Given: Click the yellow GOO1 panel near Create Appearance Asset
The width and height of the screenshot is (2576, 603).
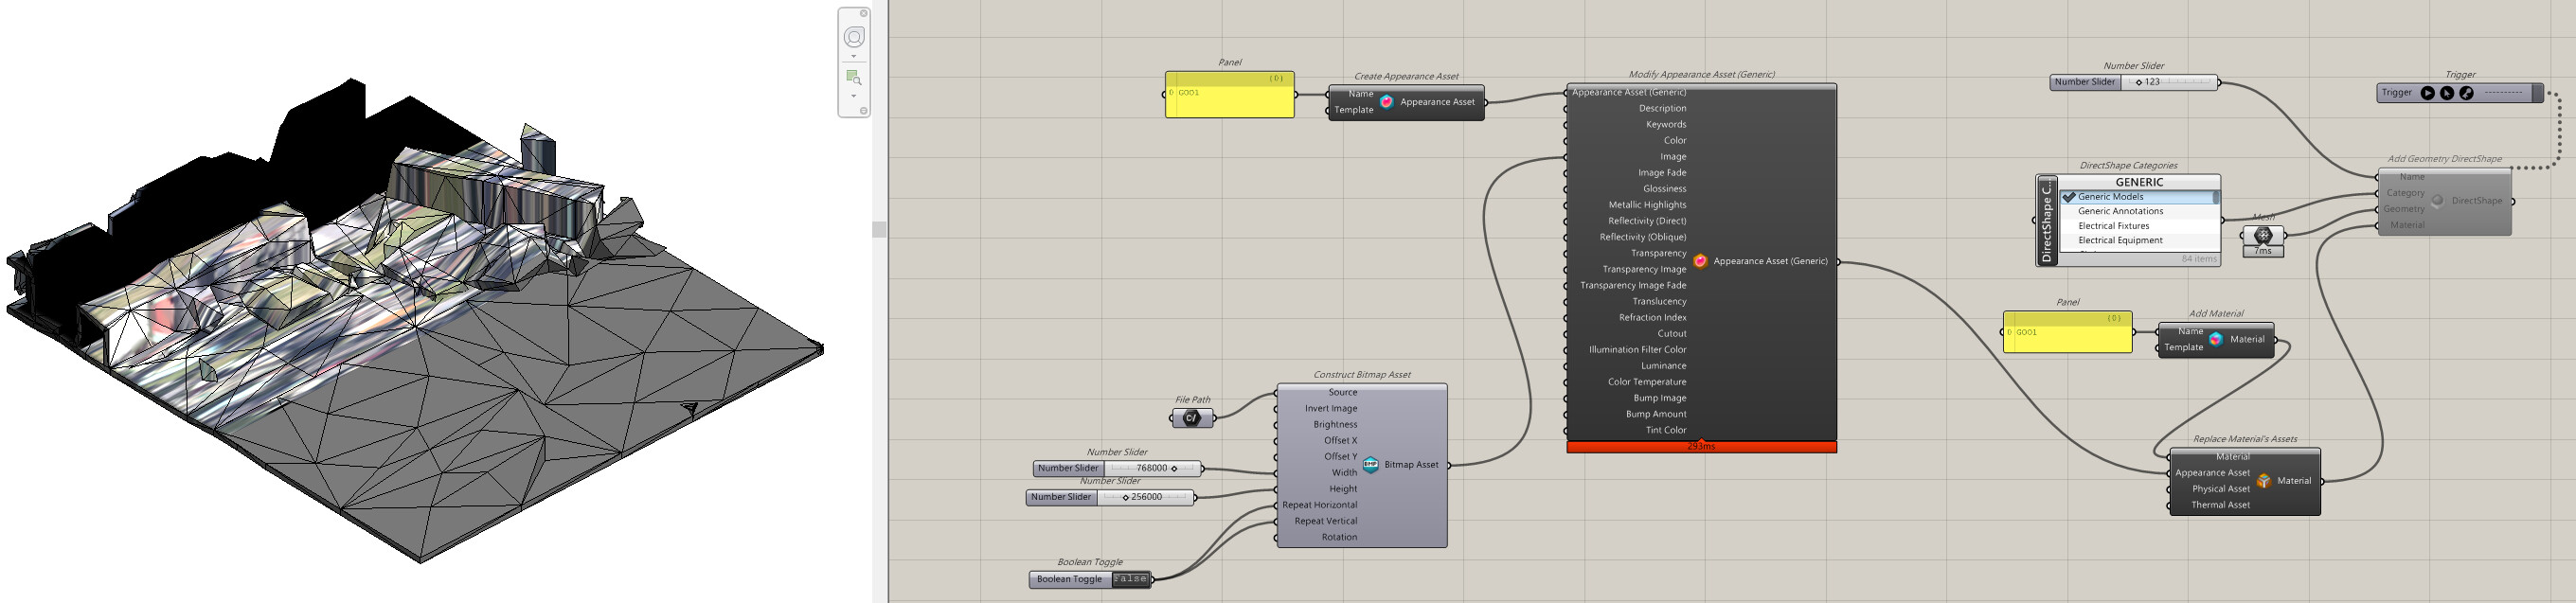Looking at the screenshot, I should 1229,94.
